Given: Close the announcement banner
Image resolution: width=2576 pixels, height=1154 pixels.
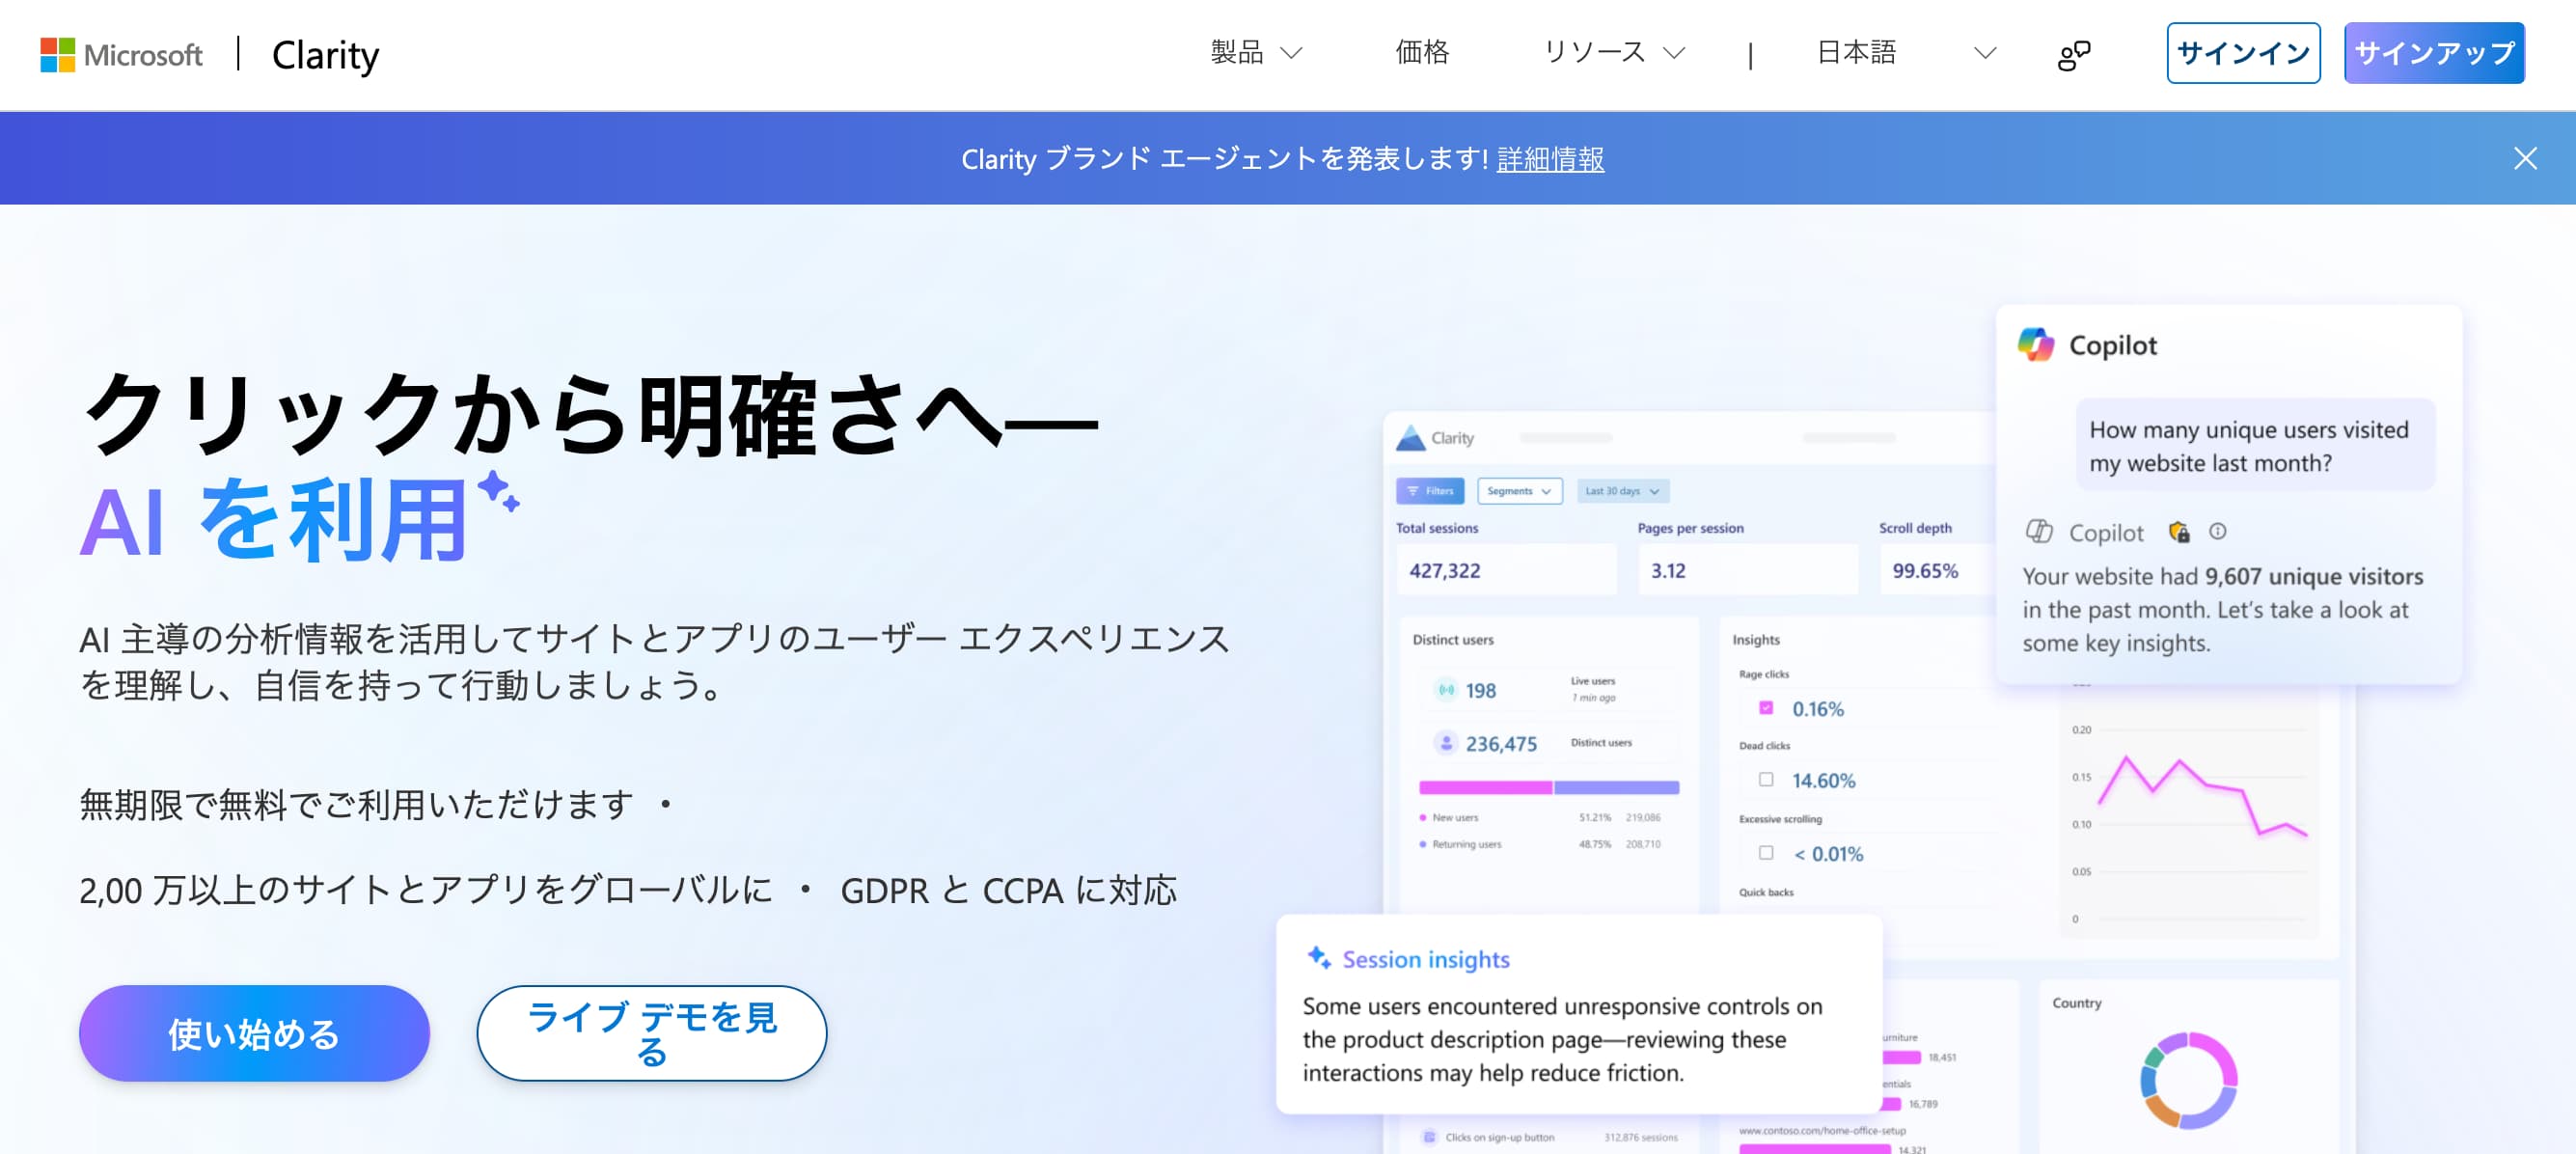Looking at the screenshot, I should 2525,158.
